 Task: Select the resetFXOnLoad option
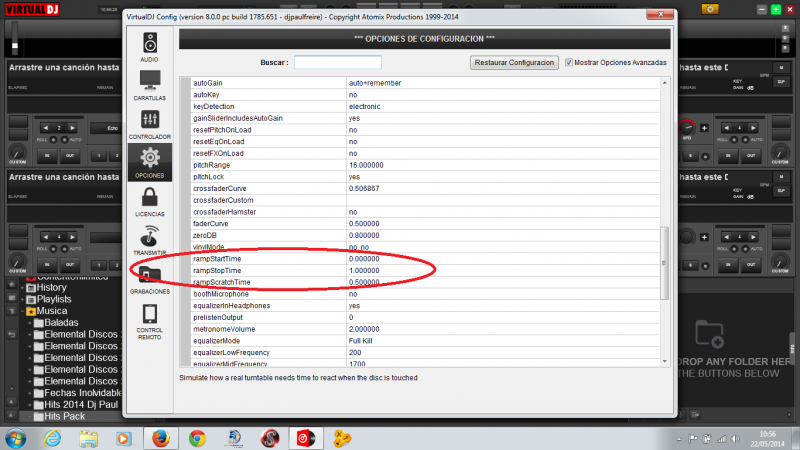pyautogui.click(x=424, y=153)
